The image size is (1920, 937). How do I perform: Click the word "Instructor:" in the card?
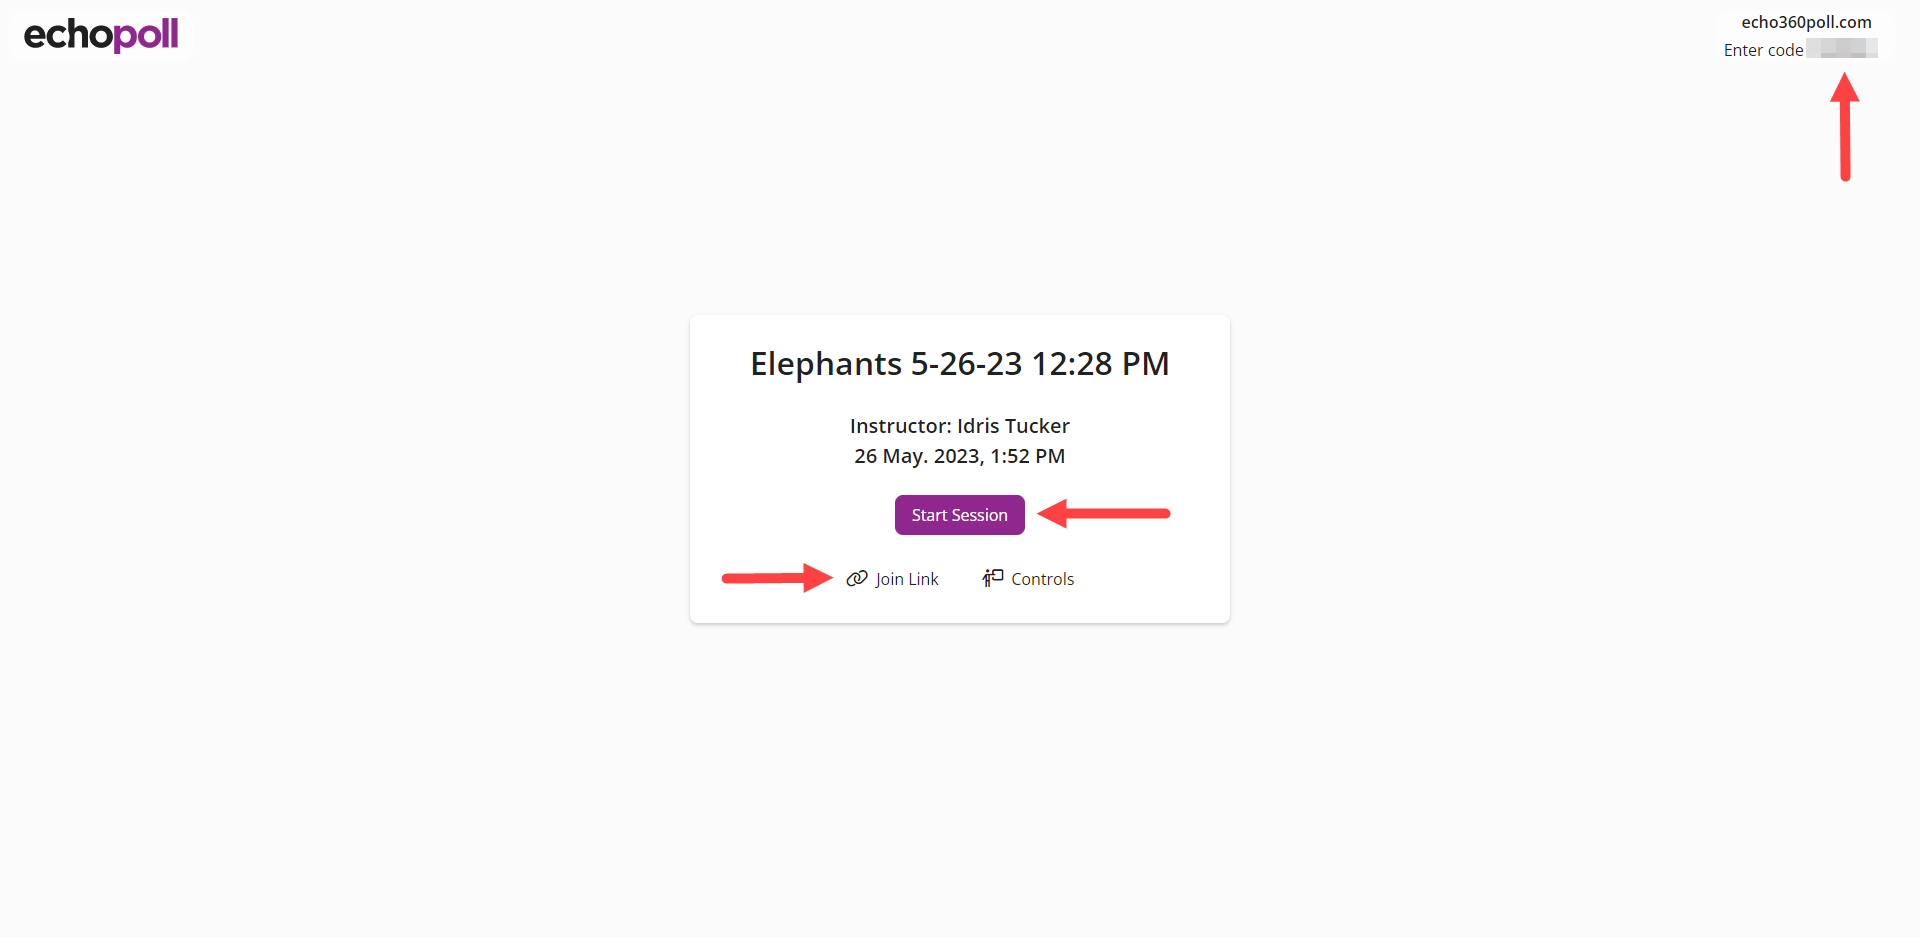pos(900,426)
